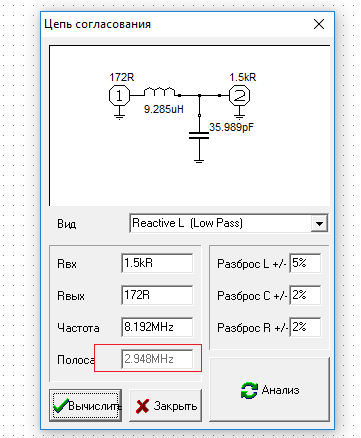The image size is (361, 438).
Task: Click the green refresh arrows on Анализ
Action: [249, 390]
